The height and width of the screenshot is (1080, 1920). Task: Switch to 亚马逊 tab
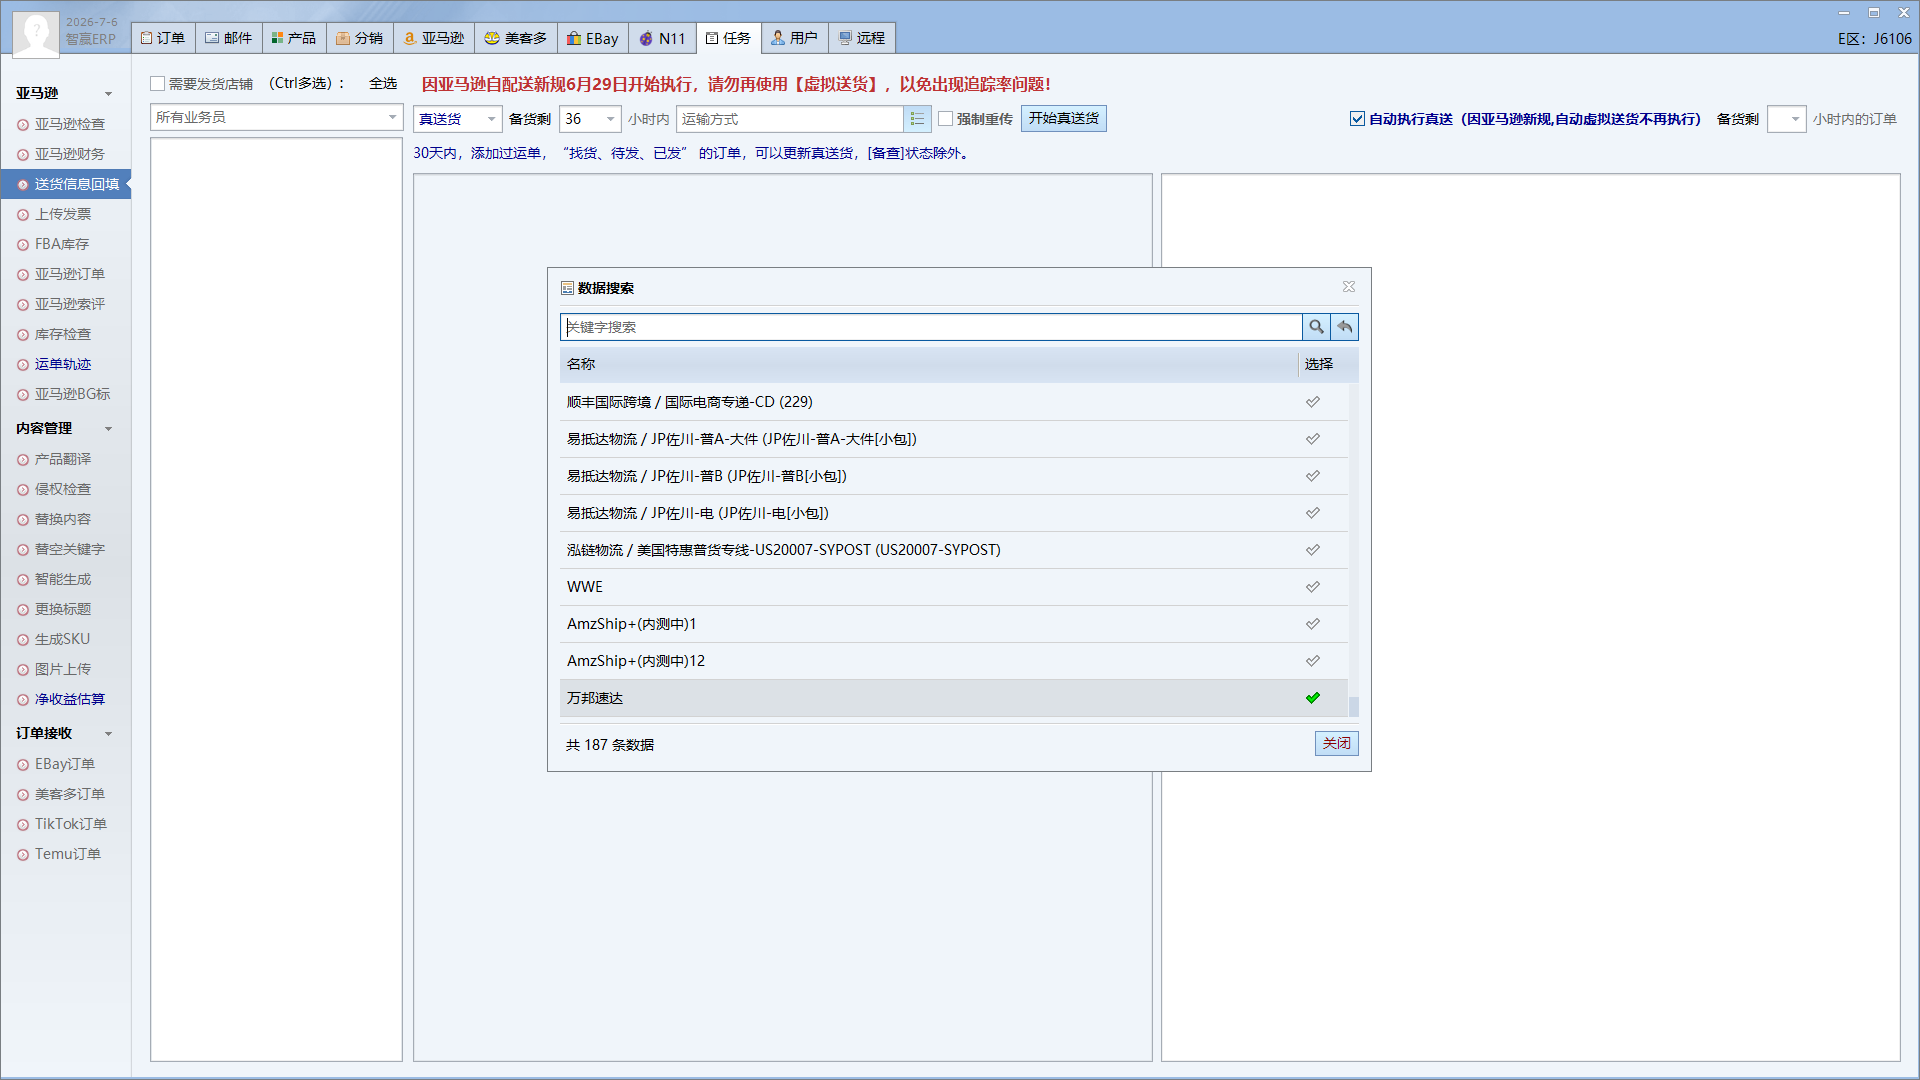(434, 38)
